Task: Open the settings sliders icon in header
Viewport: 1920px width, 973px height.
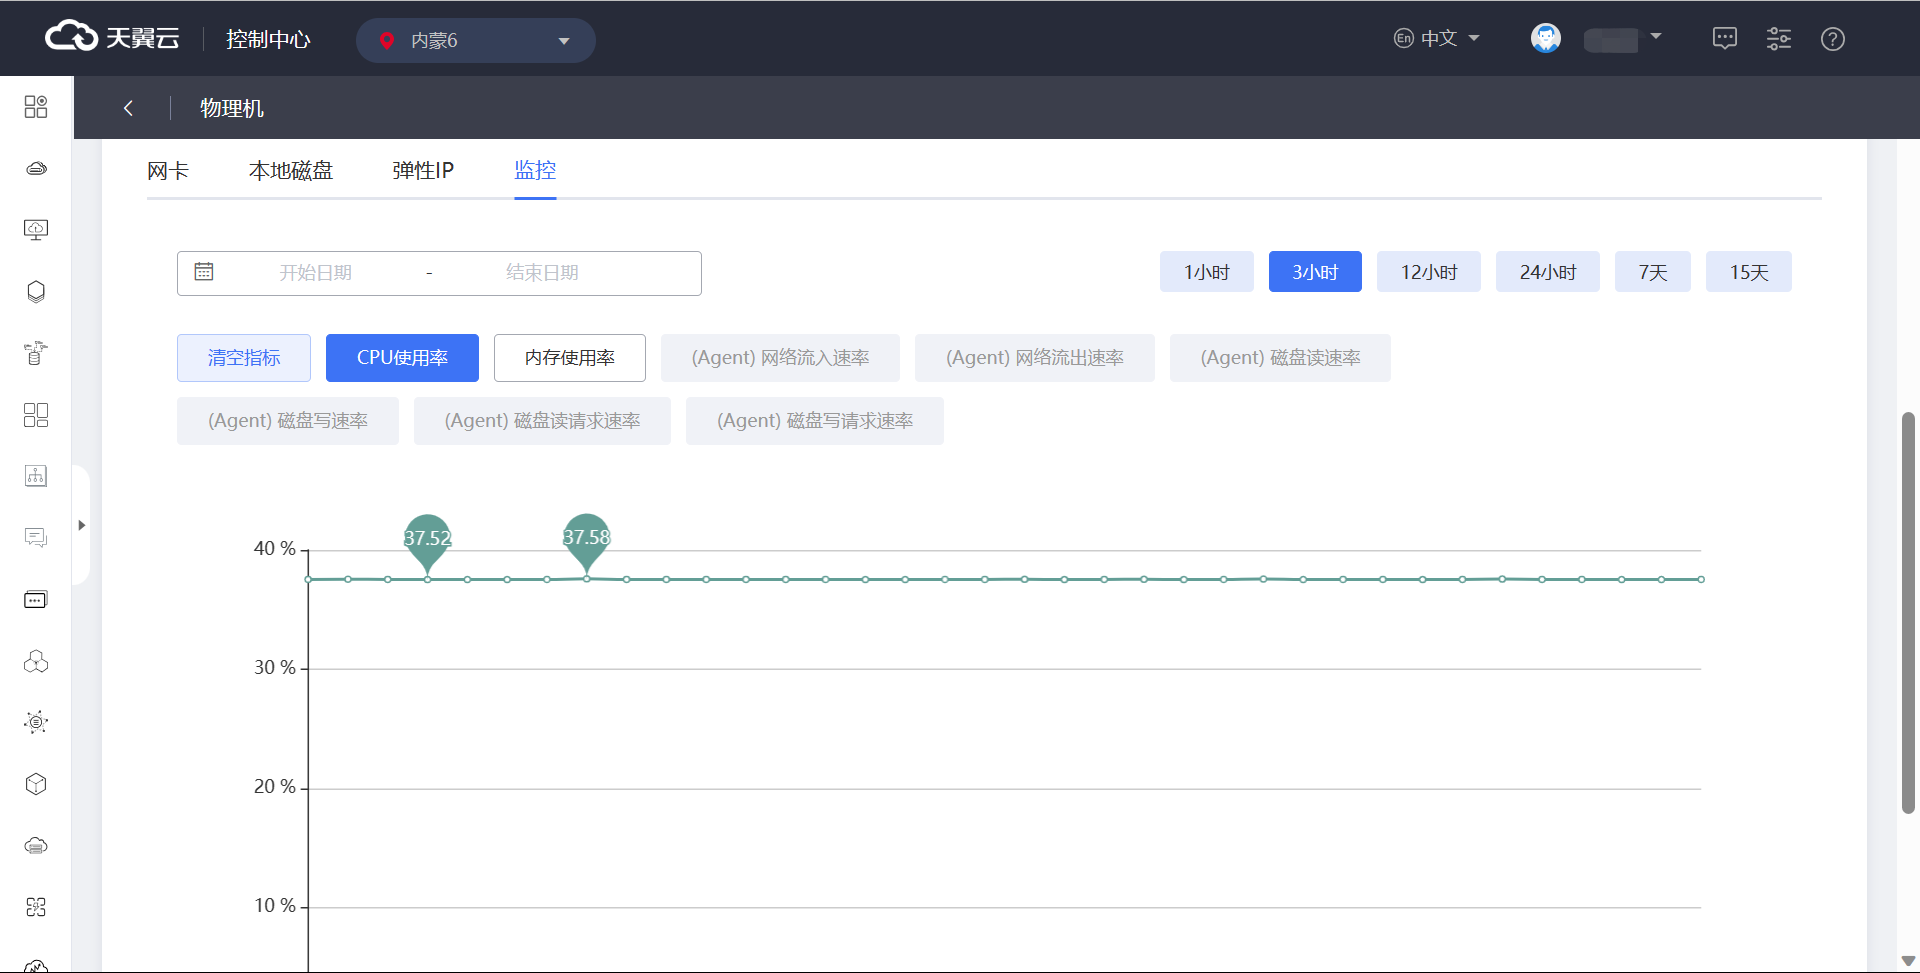Action: [1778, 39]
